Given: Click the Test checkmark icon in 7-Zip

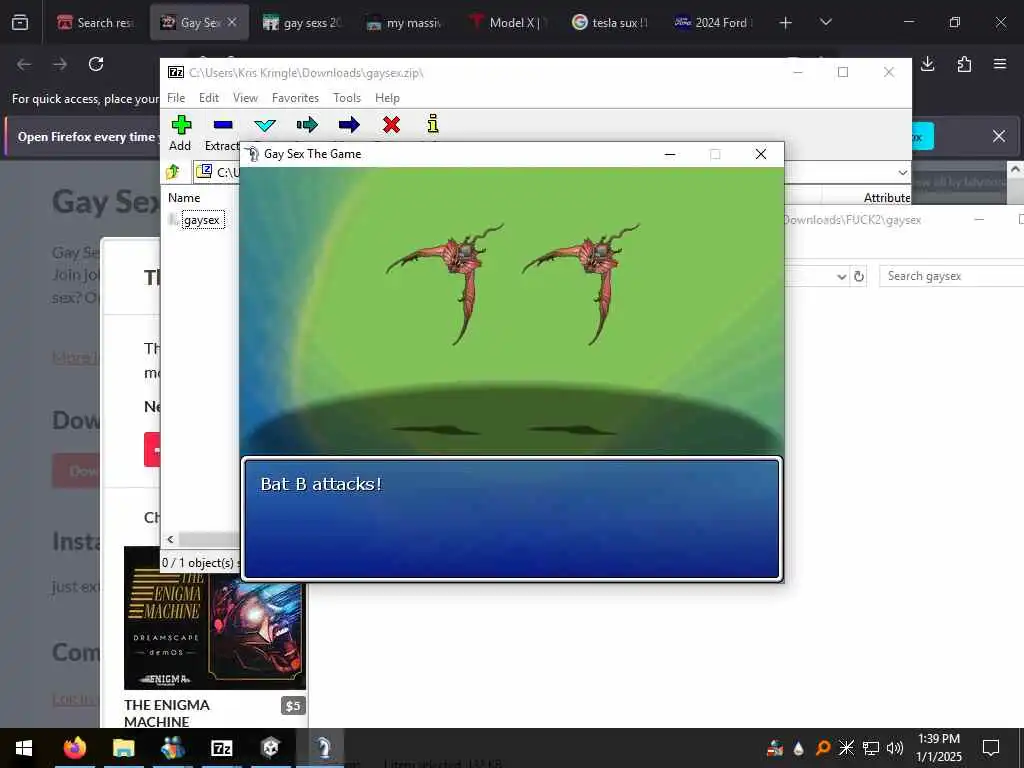Looking at the screenshot, I should (x=265, y=124).
